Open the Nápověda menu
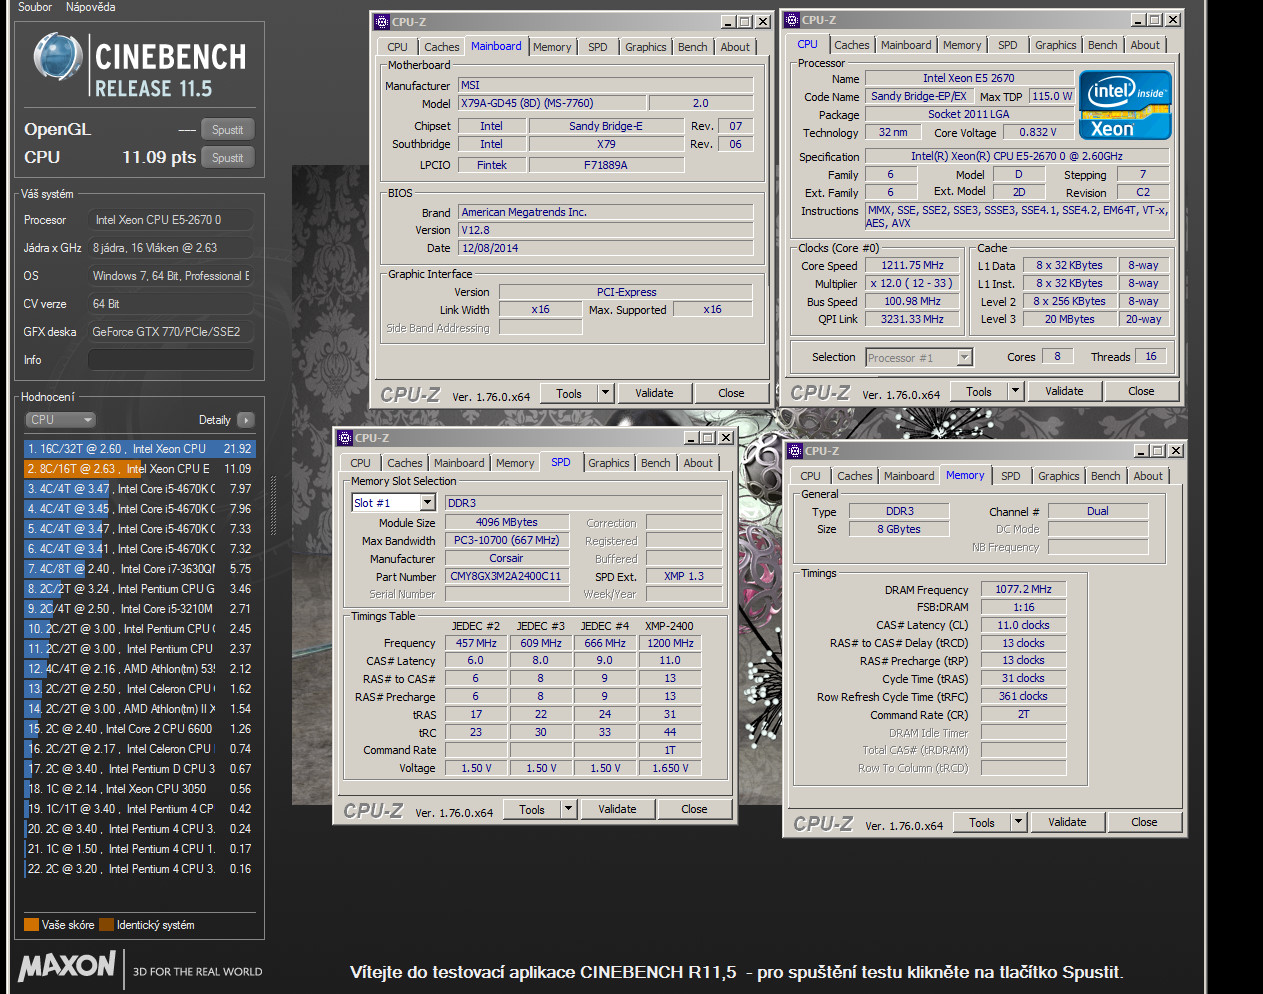Image resolution: width=1263 pixels, height=994 pixels. [x=90, y=7]
